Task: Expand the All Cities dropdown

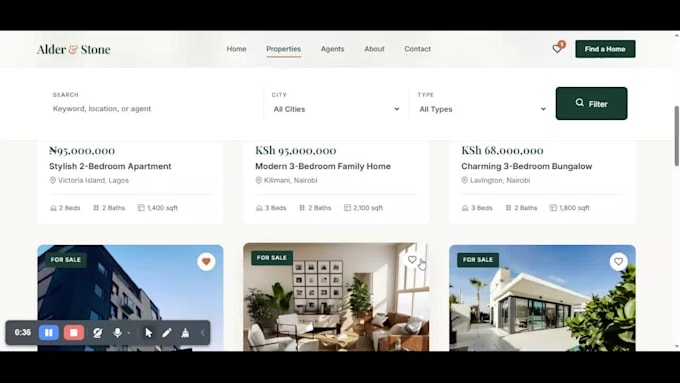Action: pyautogui.click(x=336, y=109)
